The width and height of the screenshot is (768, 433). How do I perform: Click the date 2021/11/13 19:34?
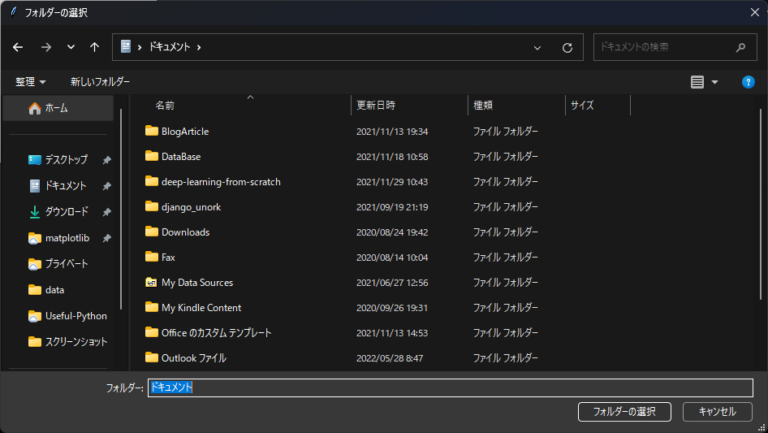click(x=392, y=131)
